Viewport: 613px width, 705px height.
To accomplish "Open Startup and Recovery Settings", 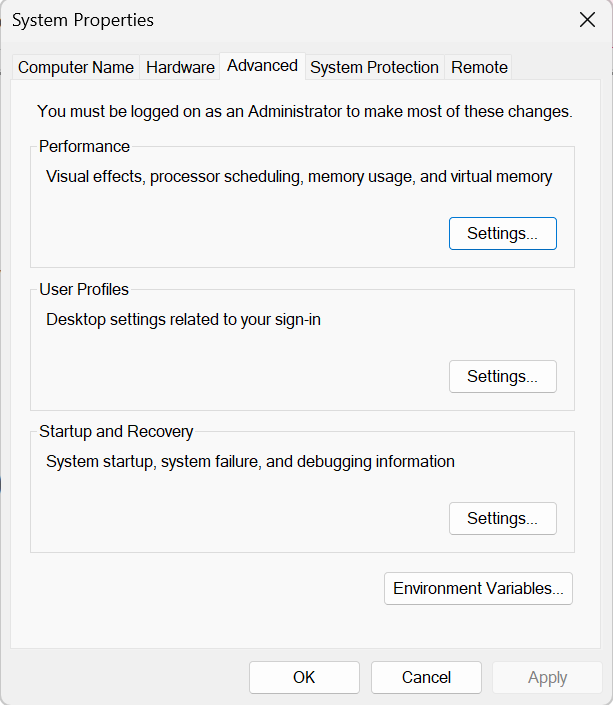I will pyautogui.click(x=502, y=518).
